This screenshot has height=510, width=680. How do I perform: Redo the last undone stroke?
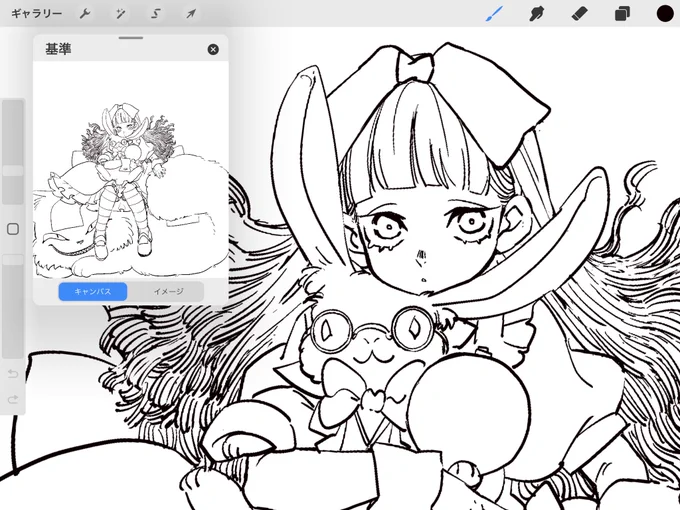[13, 399]
